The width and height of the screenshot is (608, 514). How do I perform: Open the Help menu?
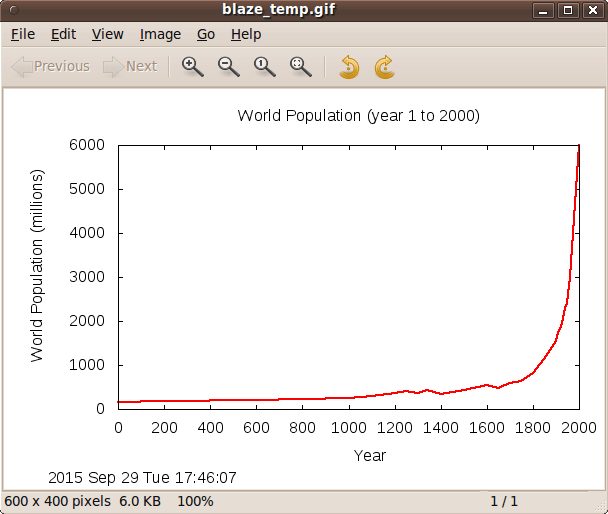(246, 34)
